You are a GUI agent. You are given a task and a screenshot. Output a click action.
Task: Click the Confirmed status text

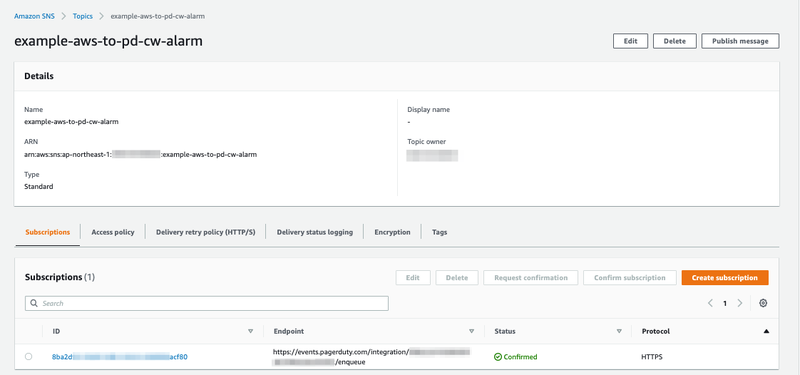[520, 357]
